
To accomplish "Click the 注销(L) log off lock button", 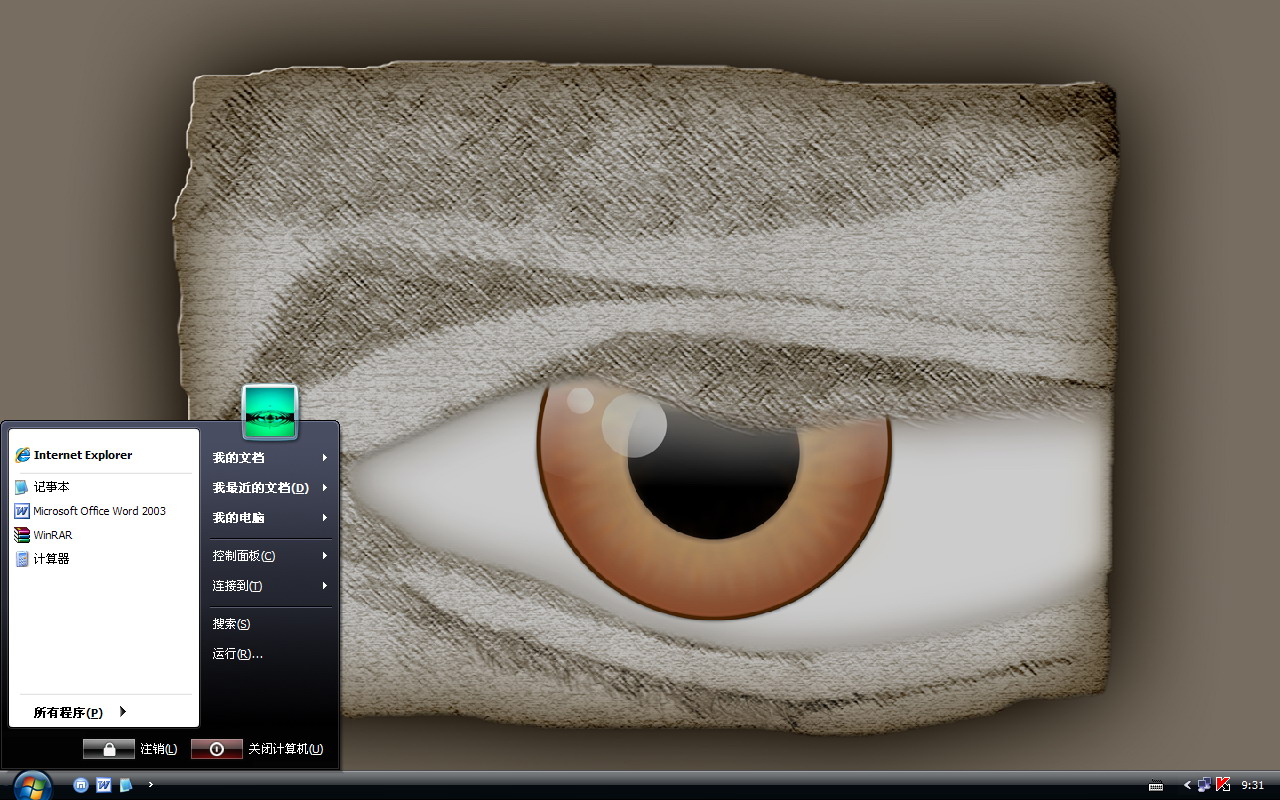I will point(109,749).
